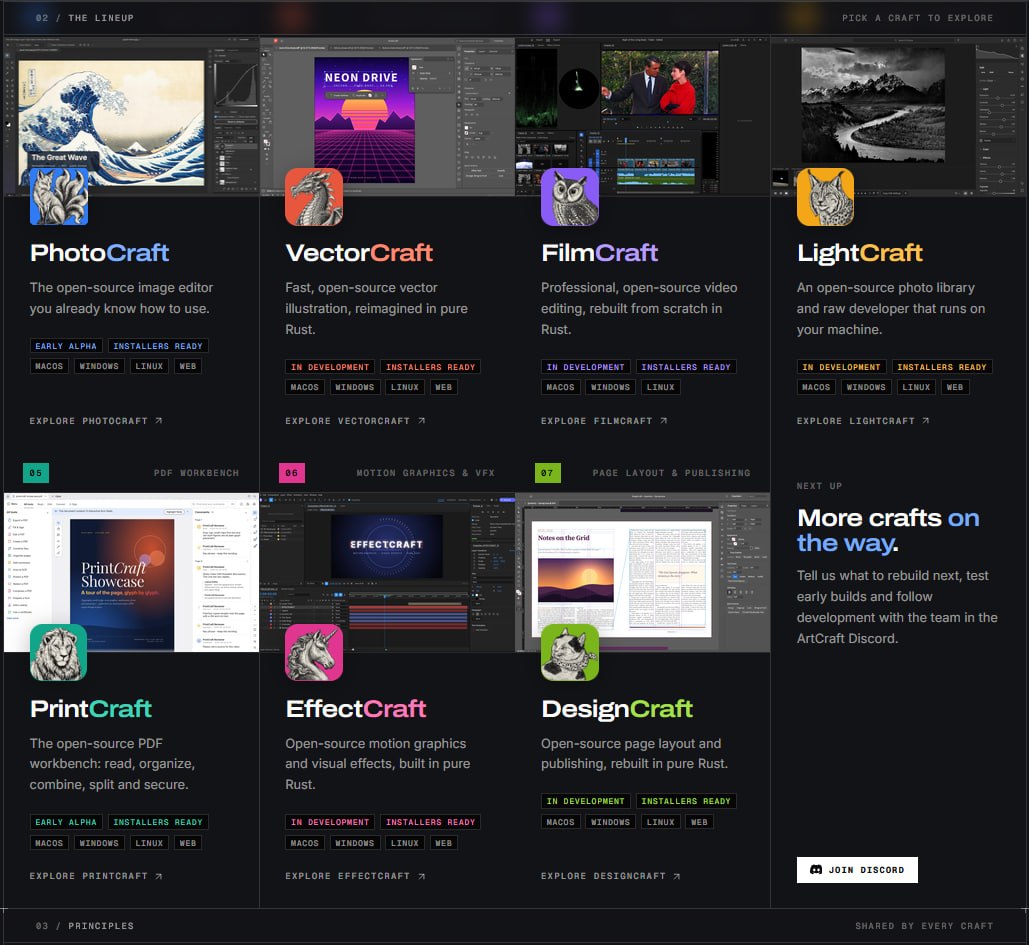1029x945 pixels.
Task: Click arrow icon beside Explore PhotoCraft
Action: coord(158,421)
